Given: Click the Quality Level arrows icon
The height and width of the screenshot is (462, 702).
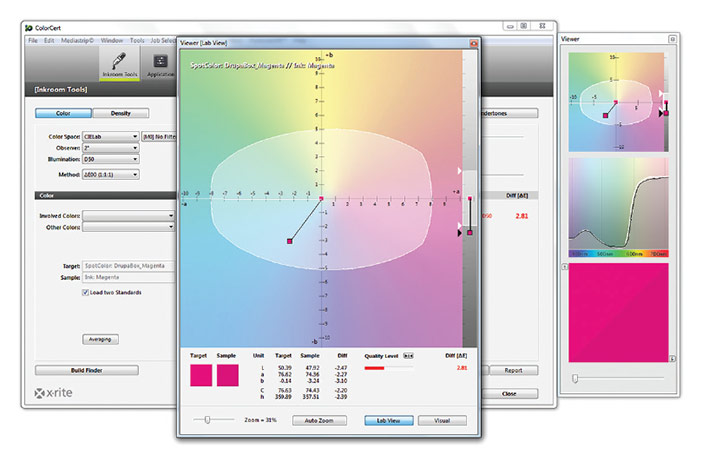Looking at the screenshot, I should tap(408, 356).
